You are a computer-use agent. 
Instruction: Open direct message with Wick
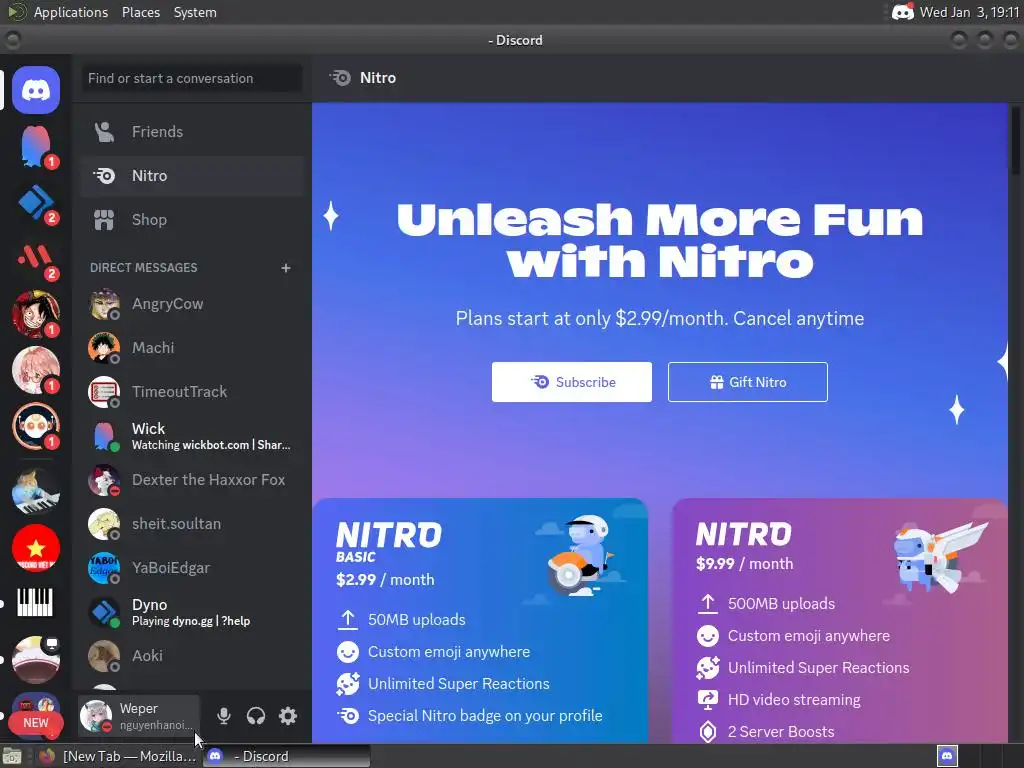point(191,436)
